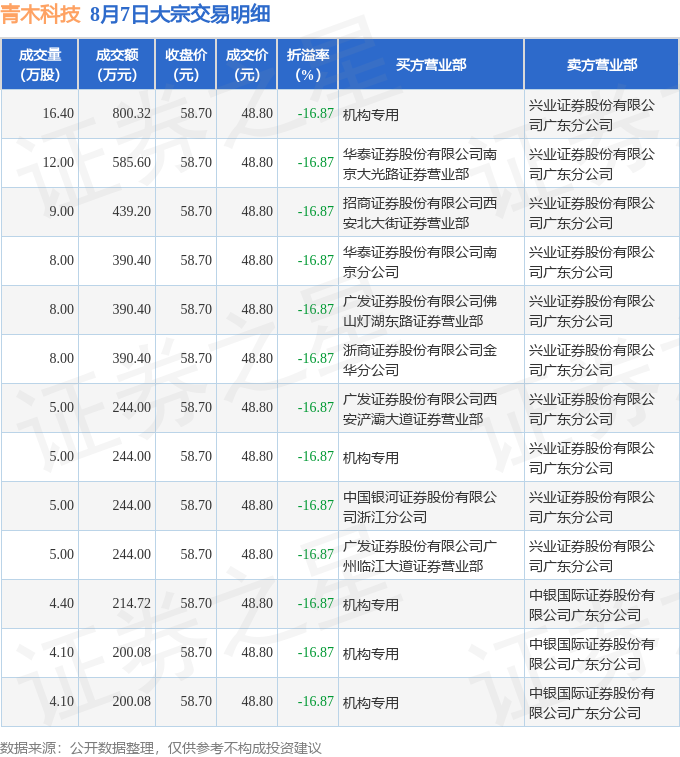Click buyer 华泰证券股份有限公司南京分公司
This screenshot has width=680, height=757.
420,262
